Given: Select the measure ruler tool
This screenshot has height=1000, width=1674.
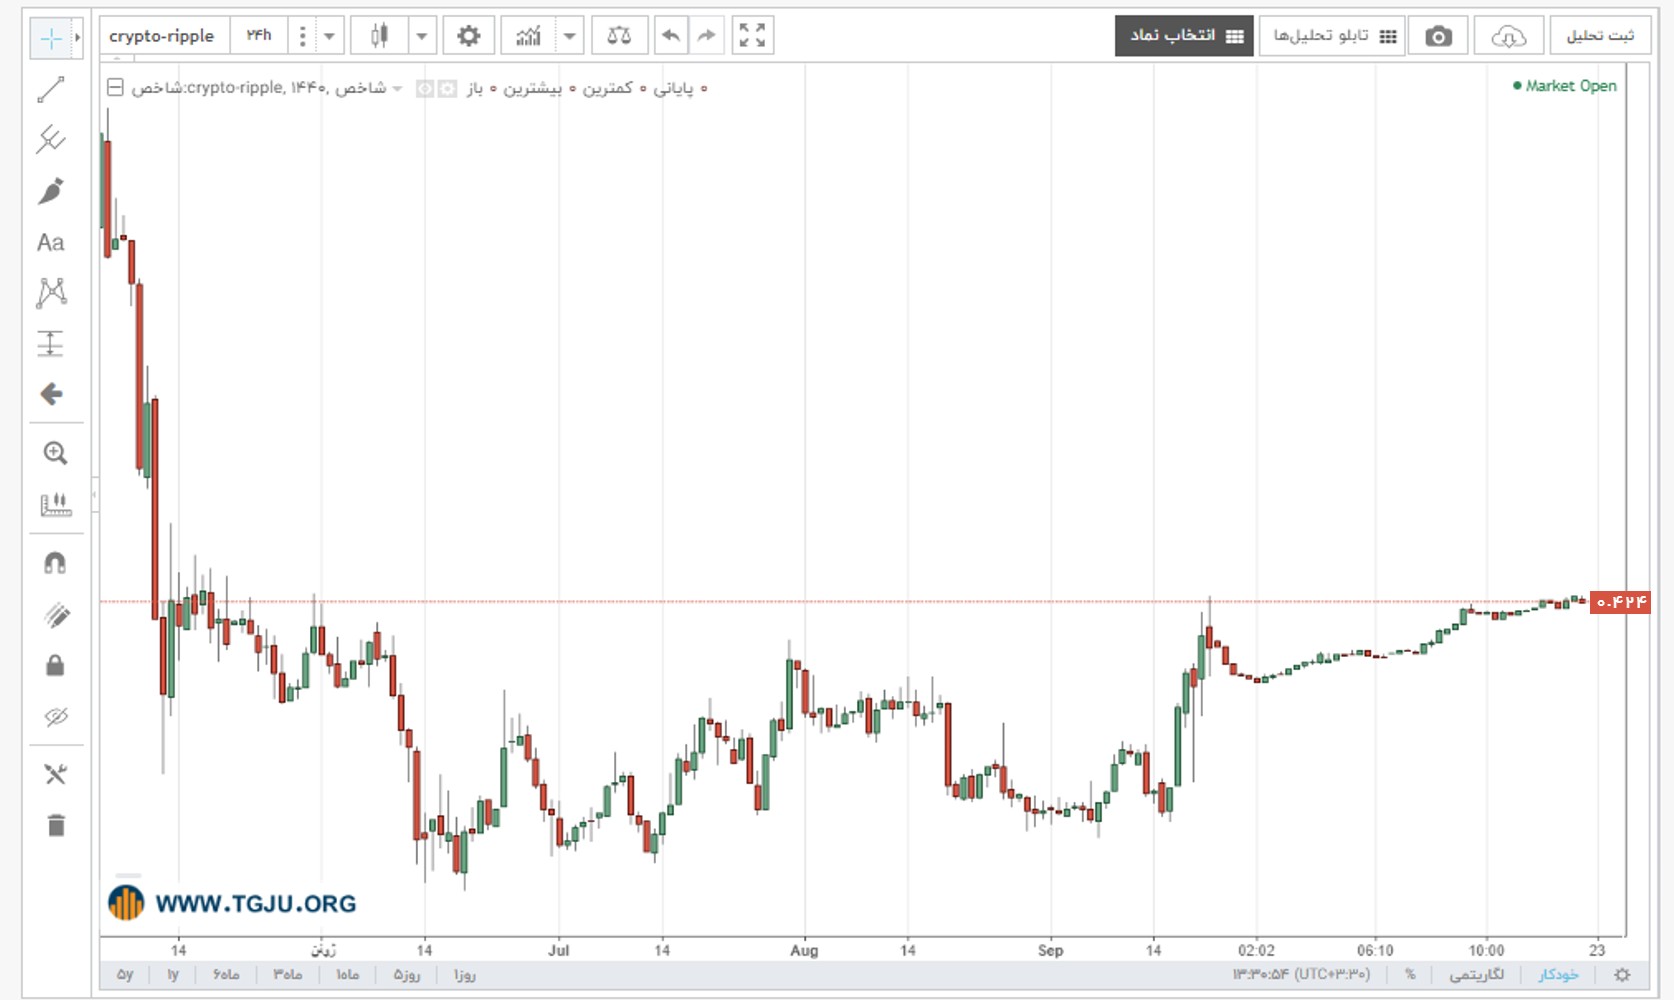Looking at the screenshot, I should point(55,504).
